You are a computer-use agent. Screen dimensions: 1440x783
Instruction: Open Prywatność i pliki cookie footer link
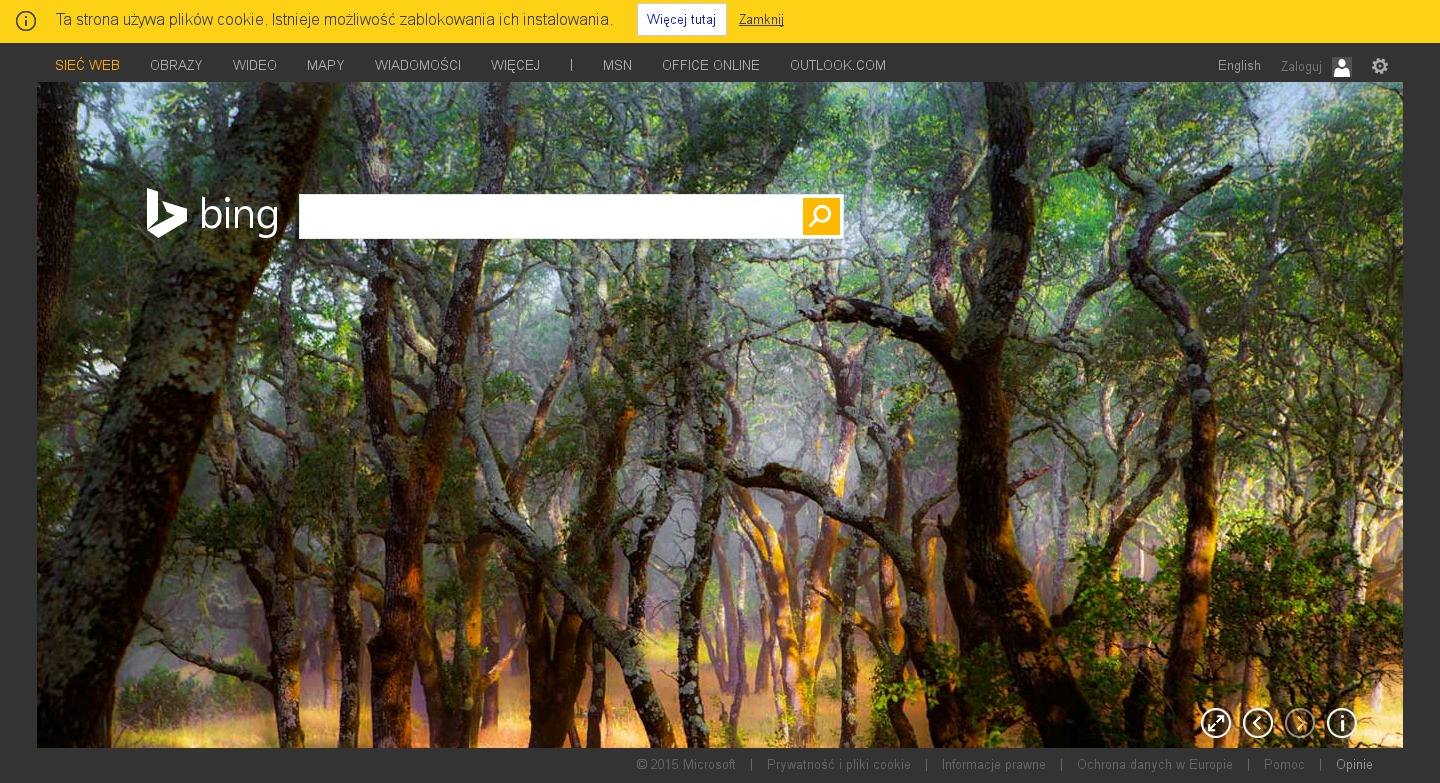click(x=838, y=765)
